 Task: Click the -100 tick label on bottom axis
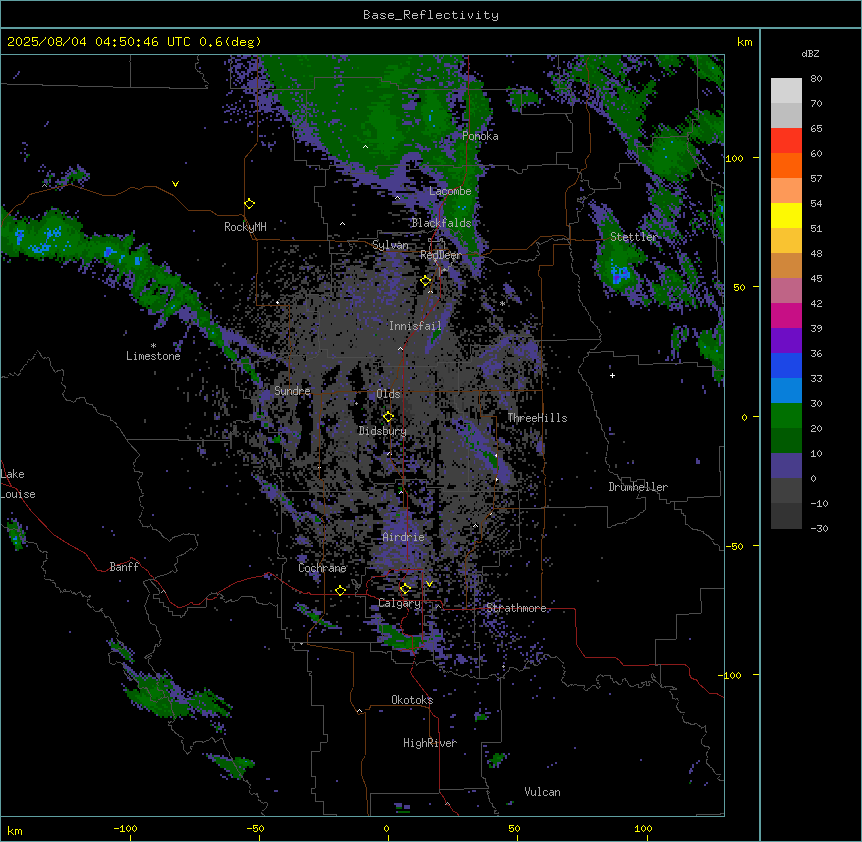[x=125, y=828]
